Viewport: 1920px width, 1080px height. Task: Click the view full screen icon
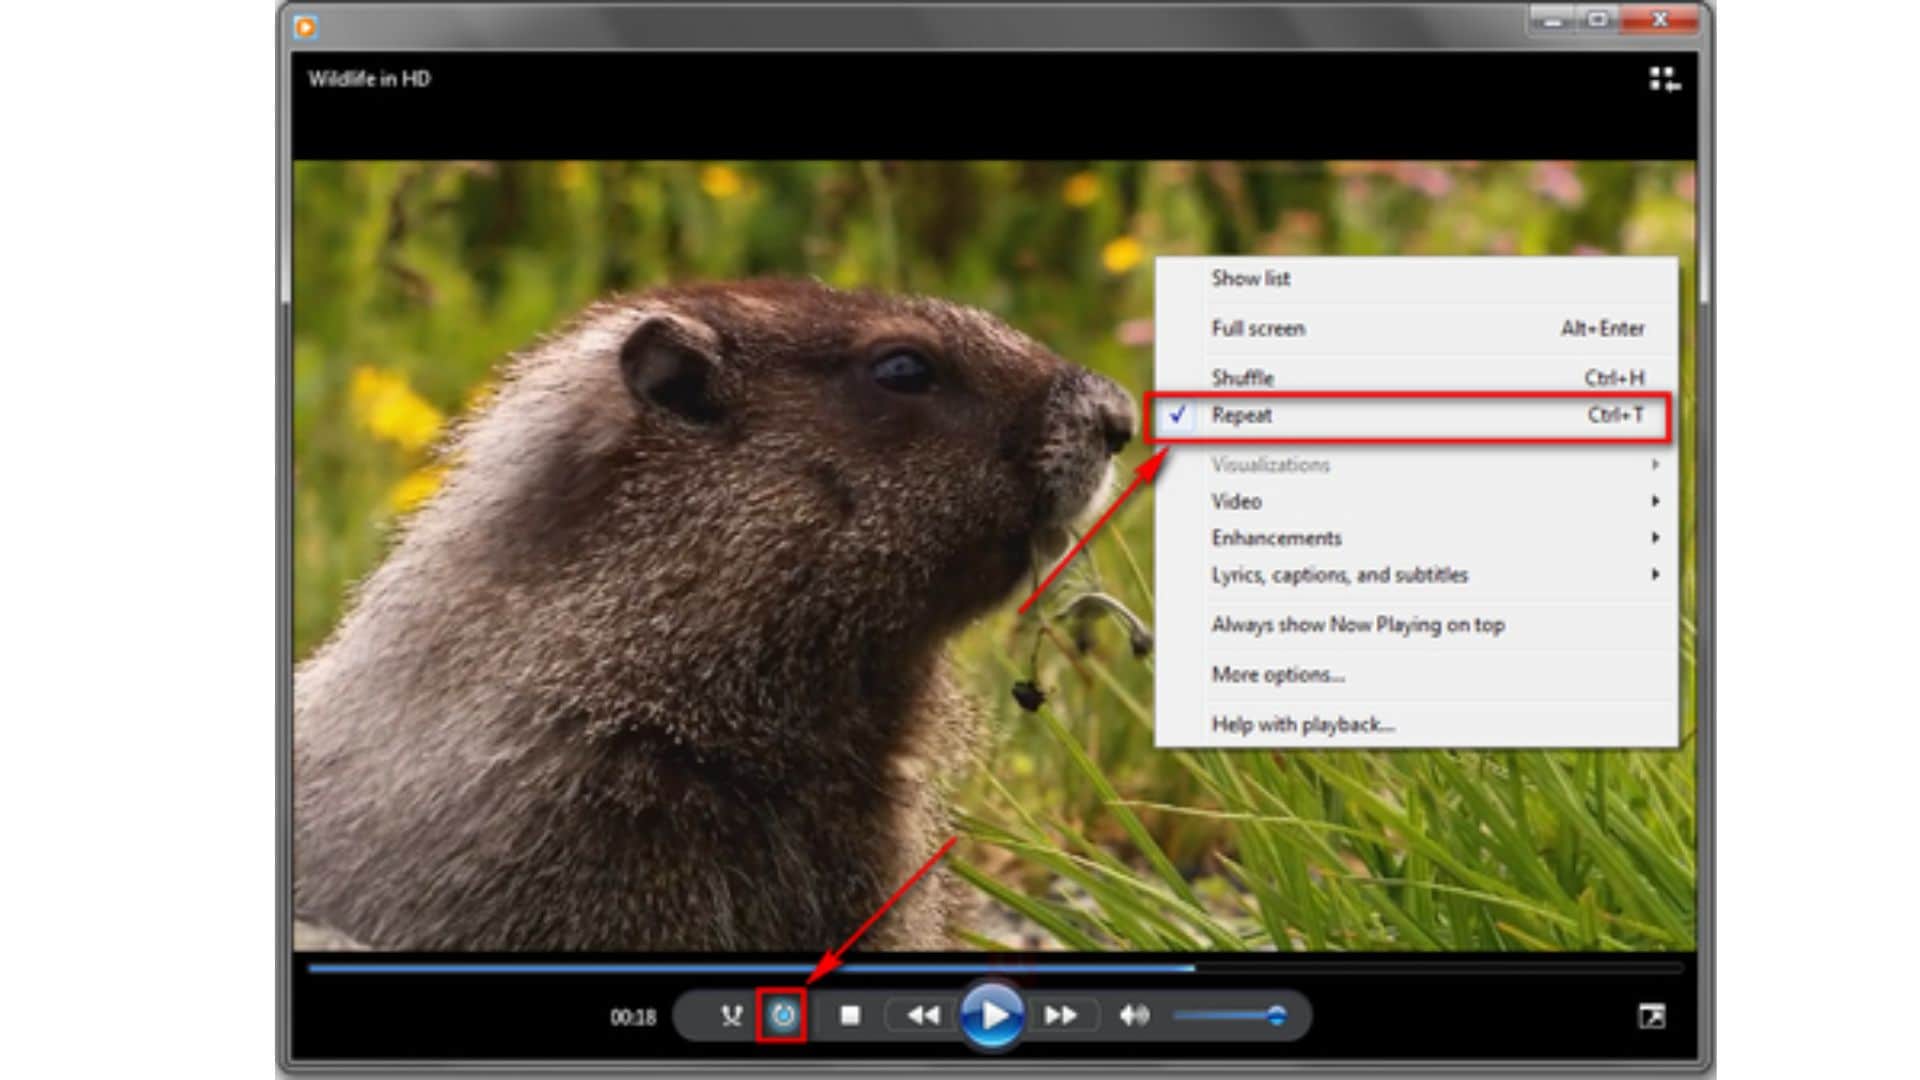(1652, 1017)
